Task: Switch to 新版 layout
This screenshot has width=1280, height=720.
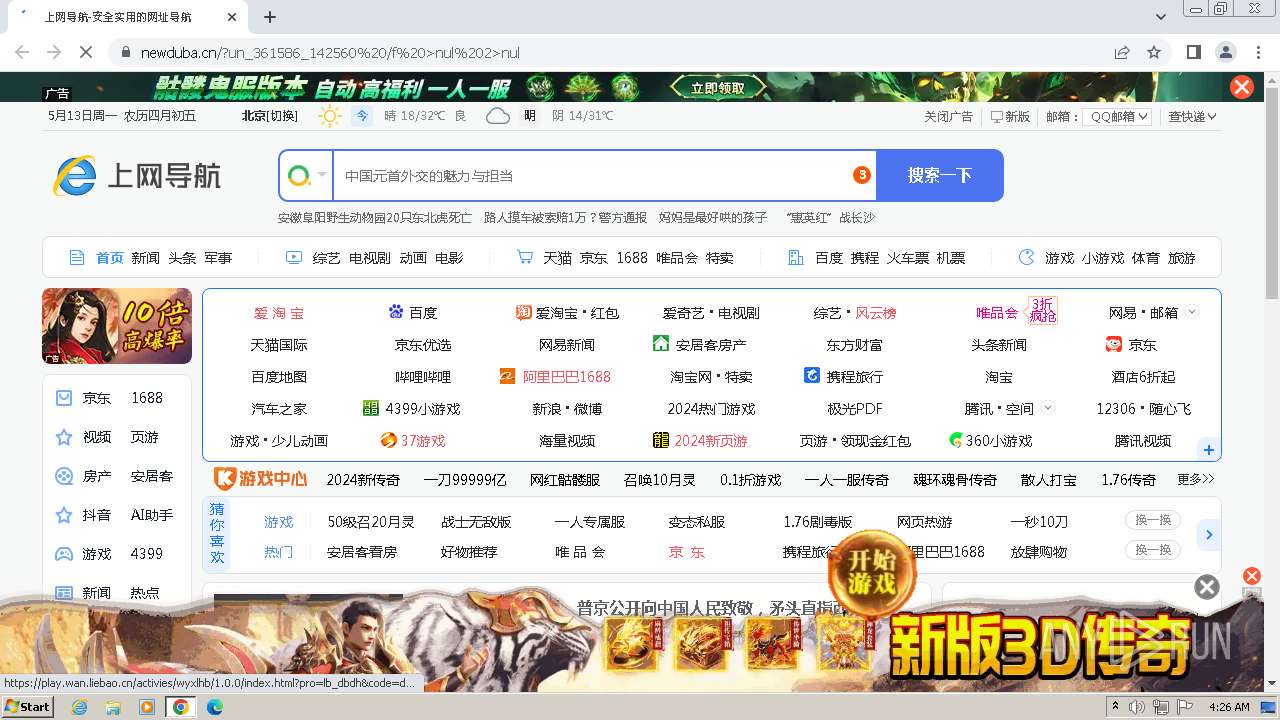Action: click(1010, 116)
